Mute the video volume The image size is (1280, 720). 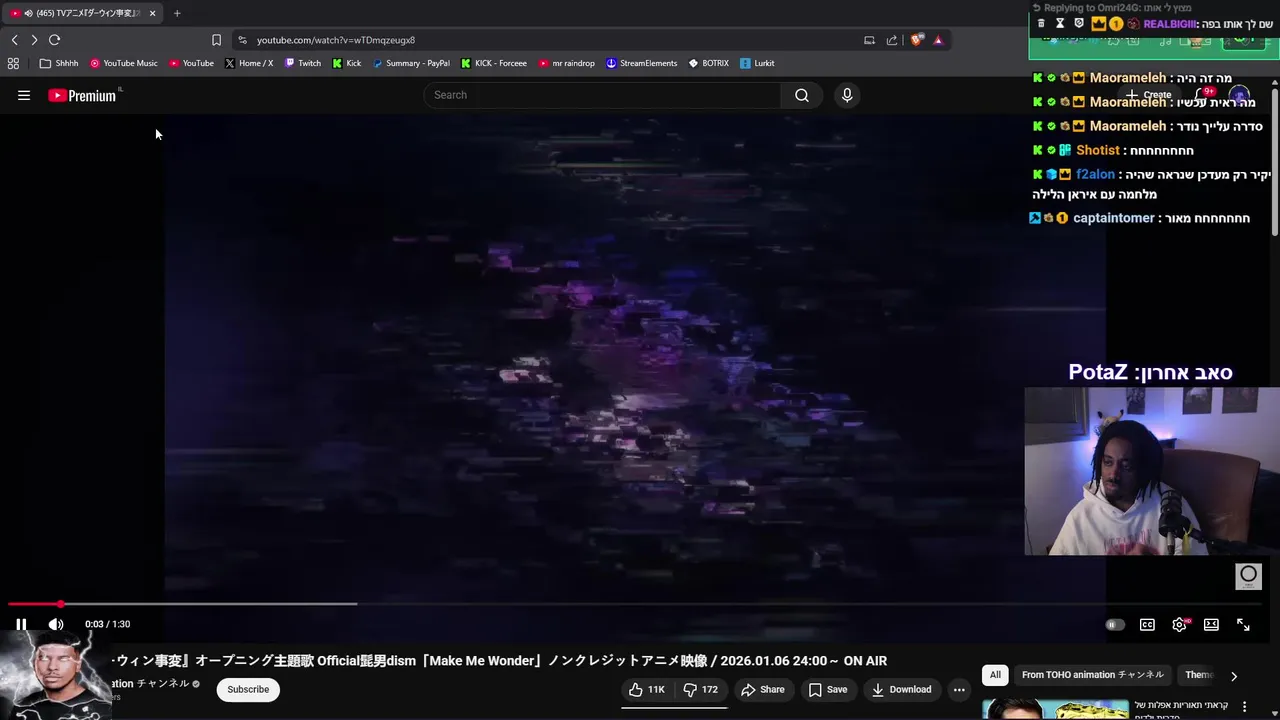tap(56, 624)
